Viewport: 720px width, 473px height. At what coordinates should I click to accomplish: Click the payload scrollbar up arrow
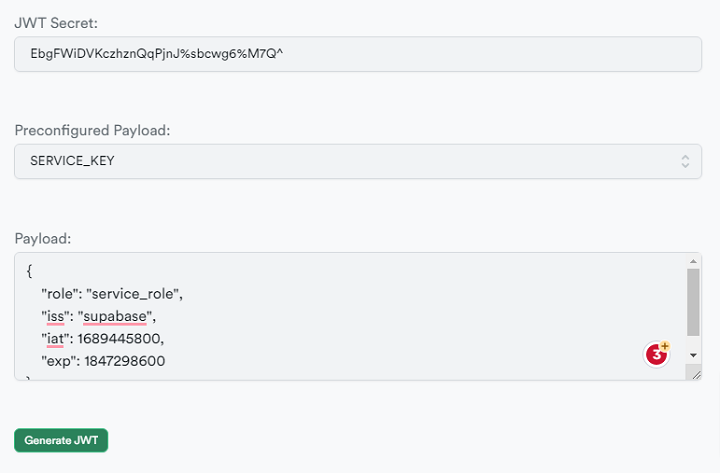click(x=693, y=261)
